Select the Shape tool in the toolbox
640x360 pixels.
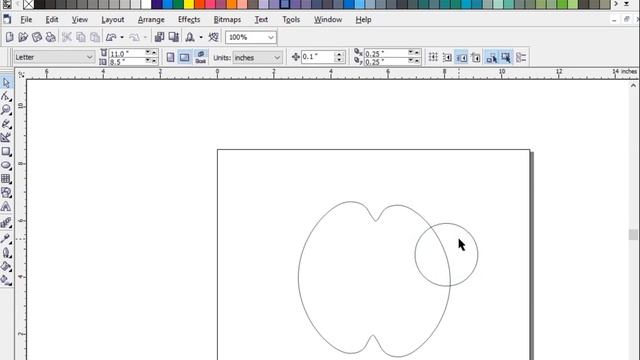point(6,96)
